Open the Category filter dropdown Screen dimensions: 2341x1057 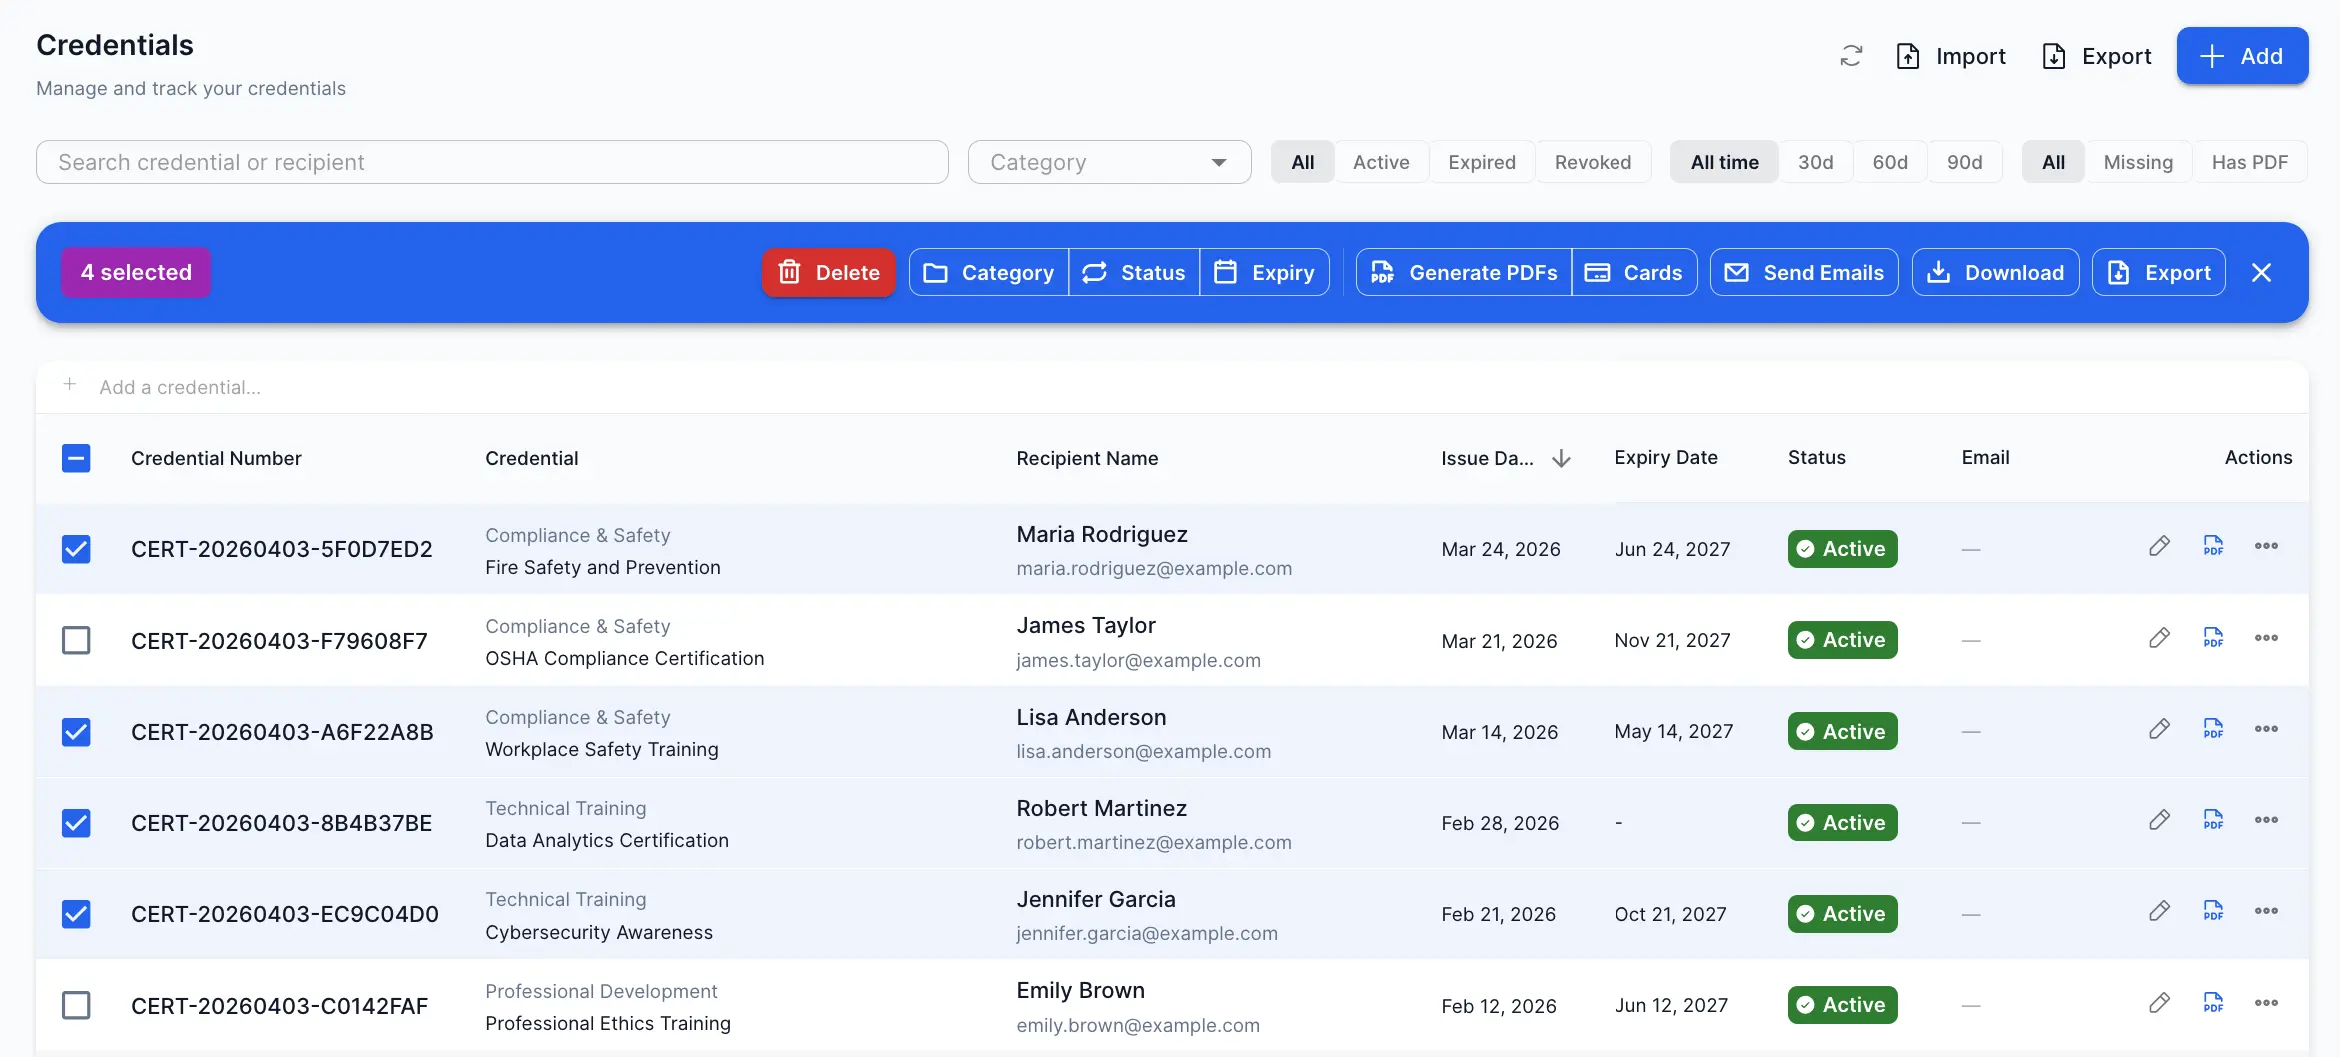click(x=1108, y=161)
